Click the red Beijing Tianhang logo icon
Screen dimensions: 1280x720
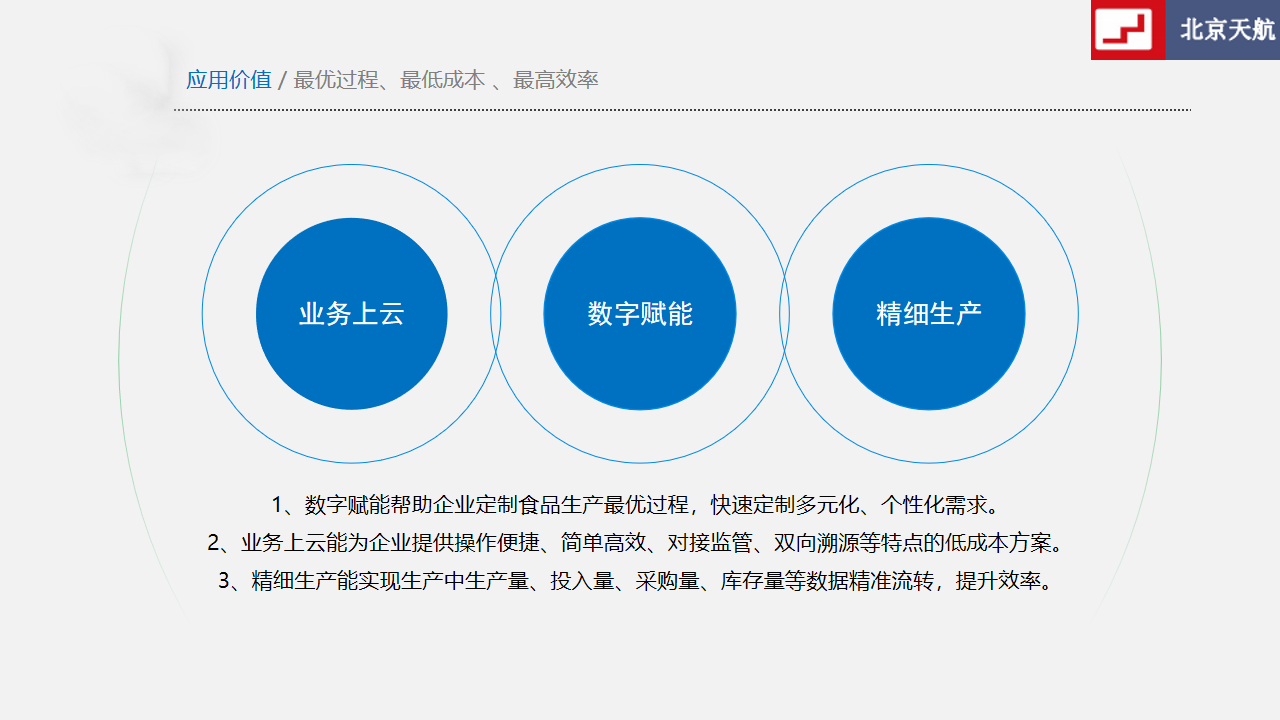(x=1128, y=30)
